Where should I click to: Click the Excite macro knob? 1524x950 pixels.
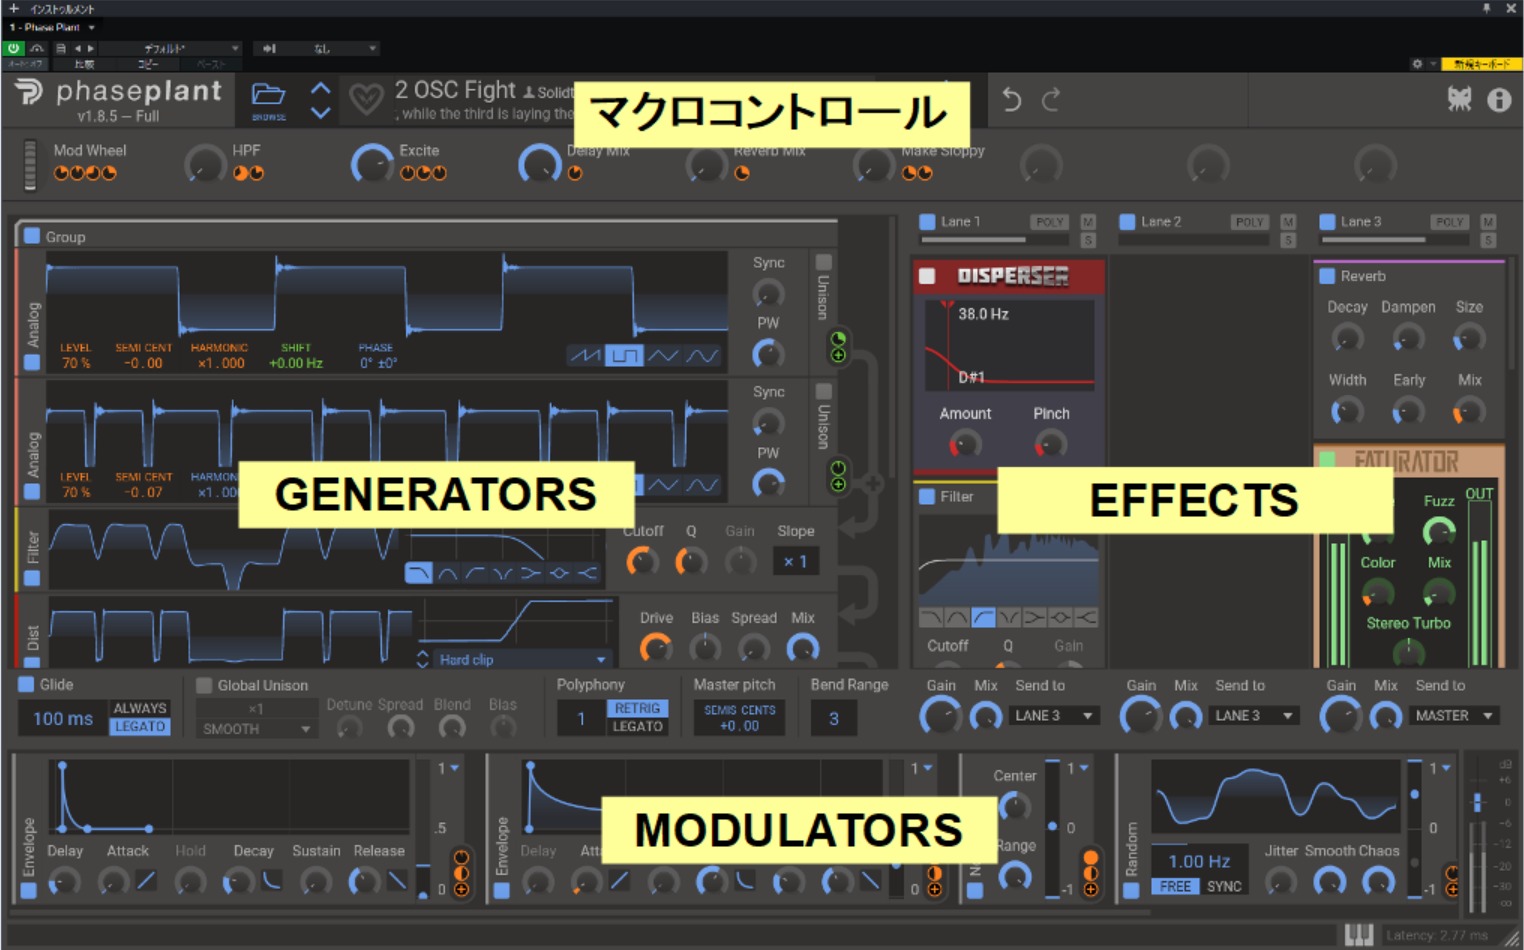click(x=372, y=164)
